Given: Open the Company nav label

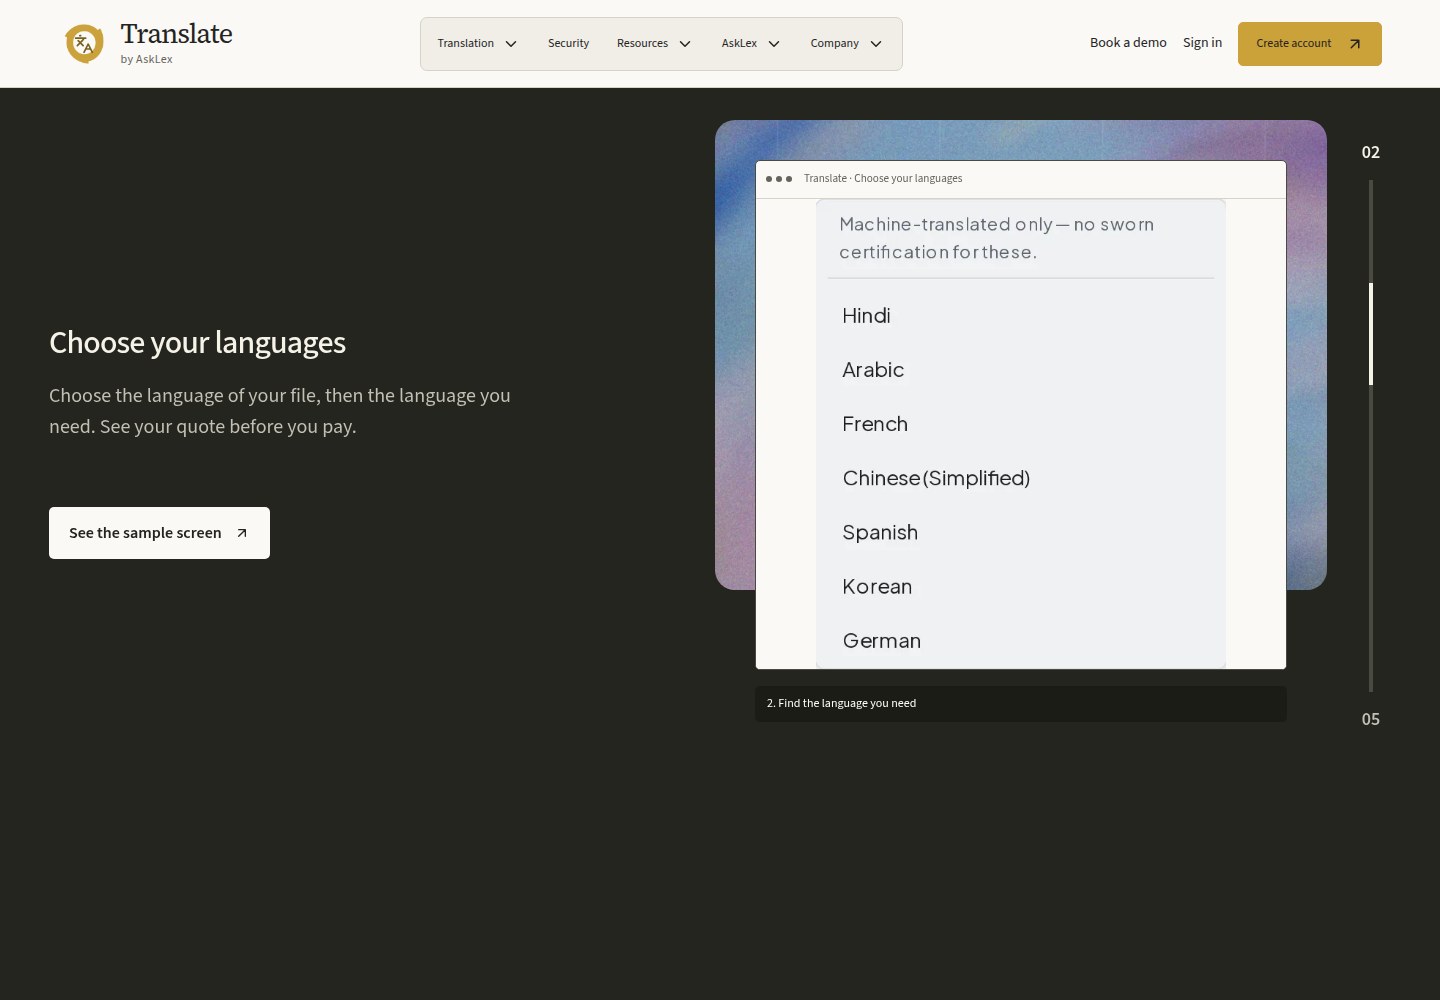Looking at the screenshot, I should 835,43.
